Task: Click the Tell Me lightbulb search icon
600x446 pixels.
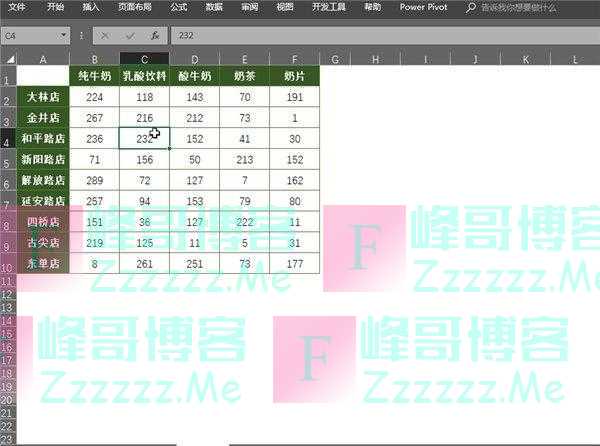Action: point(473,6)
